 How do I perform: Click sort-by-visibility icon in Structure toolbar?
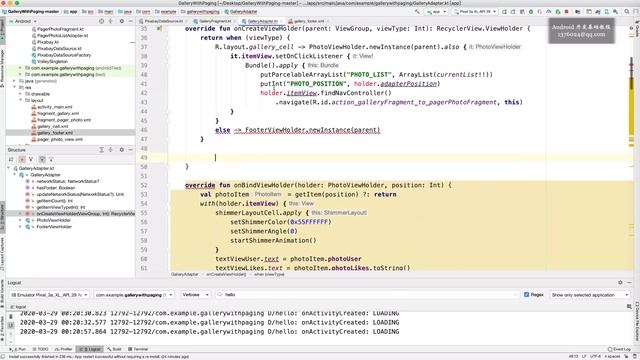point(11,159)
